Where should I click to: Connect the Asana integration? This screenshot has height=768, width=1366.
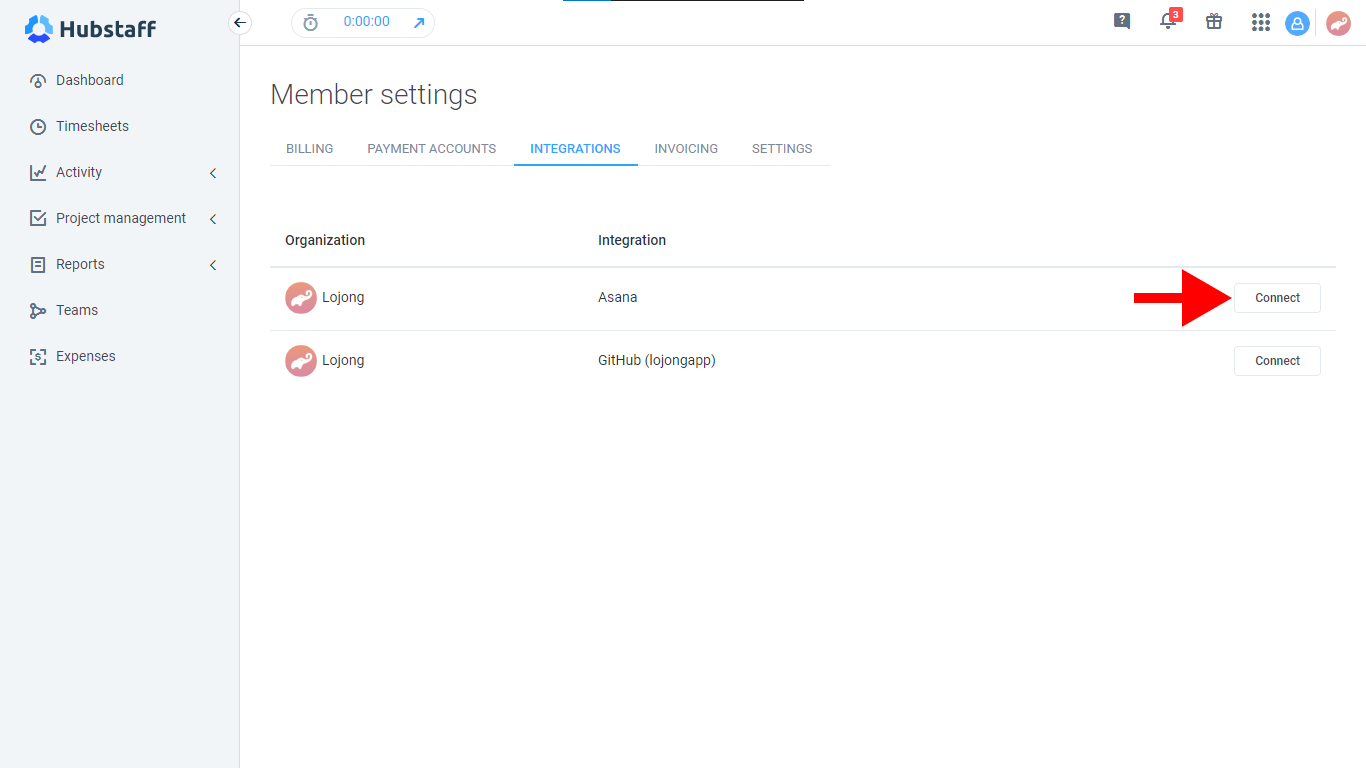pos(1277,298)
